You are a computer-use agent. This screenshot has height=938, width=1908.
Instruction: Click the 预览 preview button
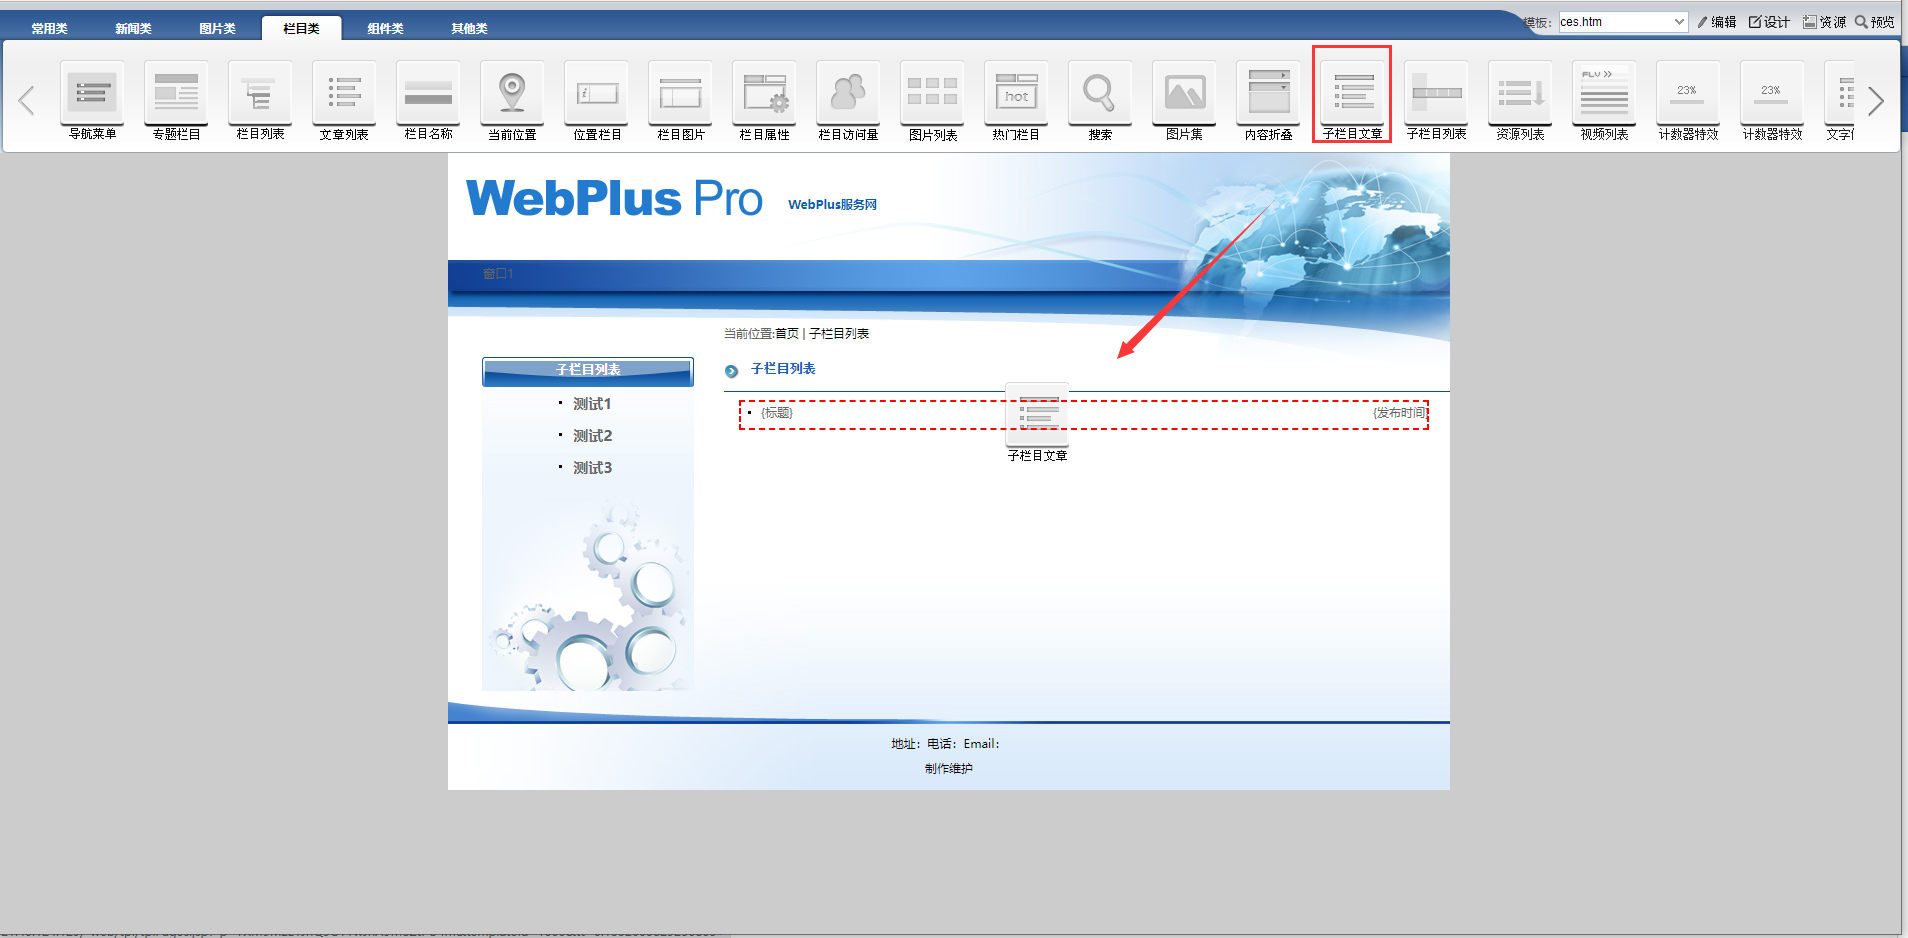[1875, 22]
